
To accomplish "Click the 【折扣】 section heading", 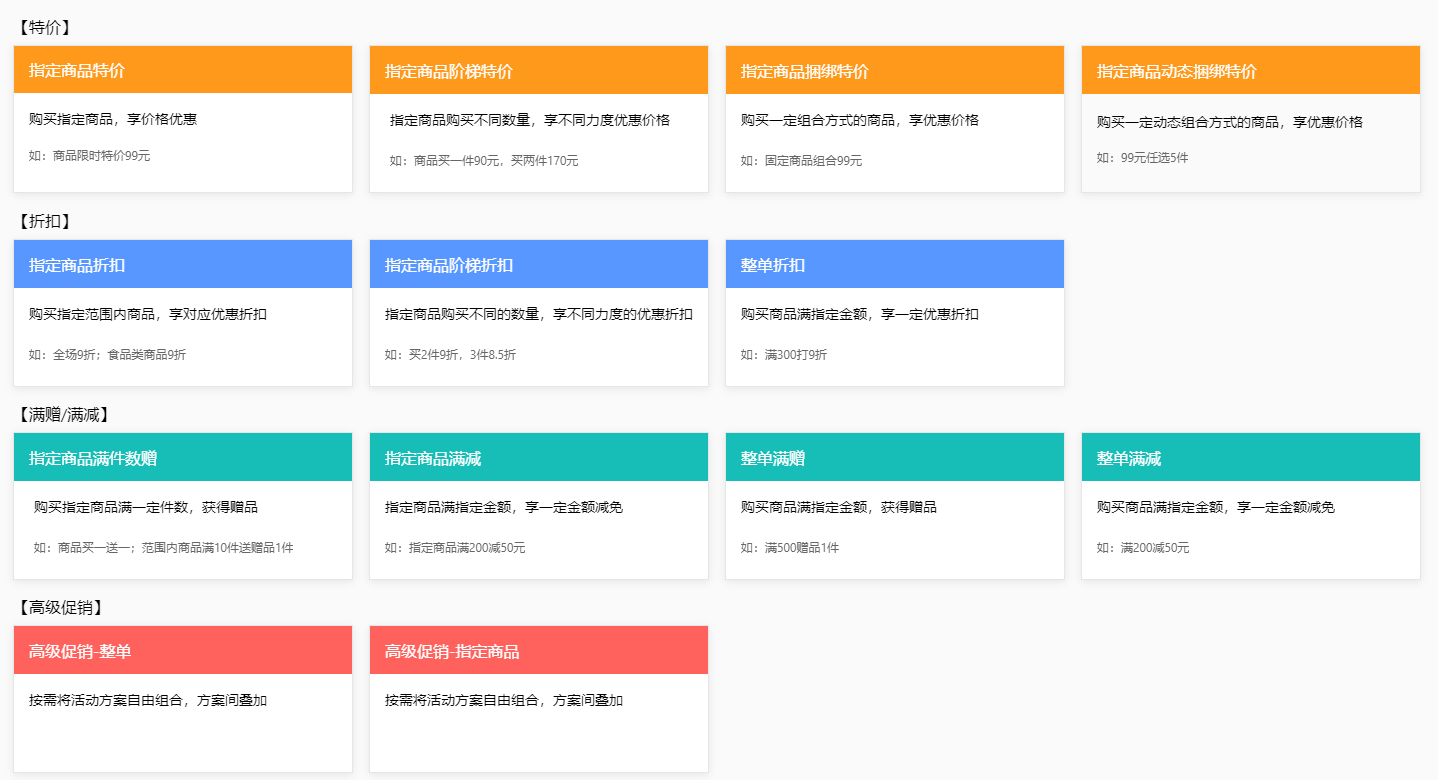I will (45, 221).
